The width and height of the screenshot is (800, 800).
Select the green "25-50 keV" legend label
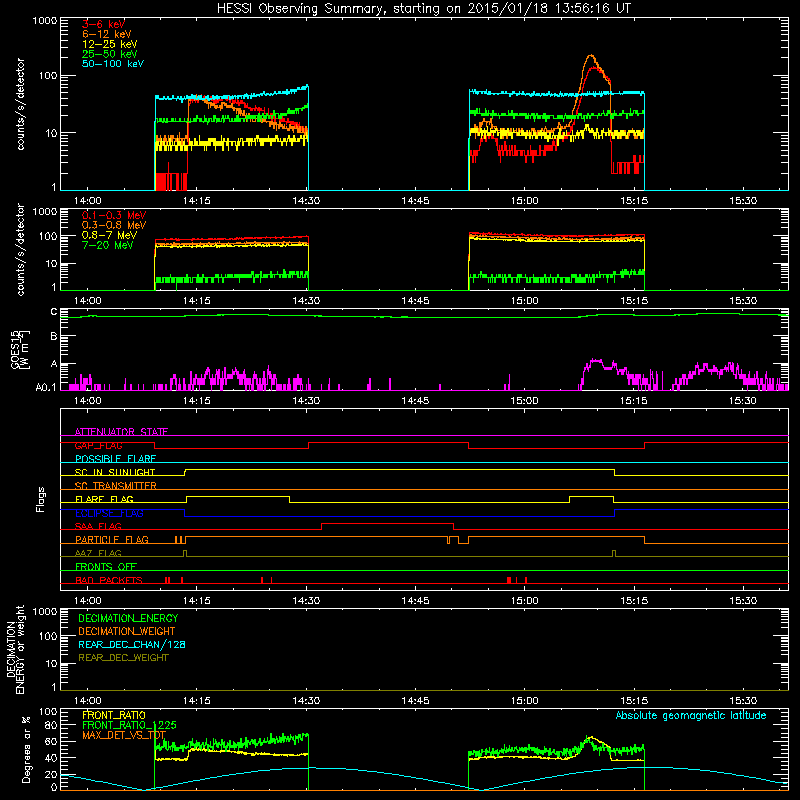(x=110, y=54)
